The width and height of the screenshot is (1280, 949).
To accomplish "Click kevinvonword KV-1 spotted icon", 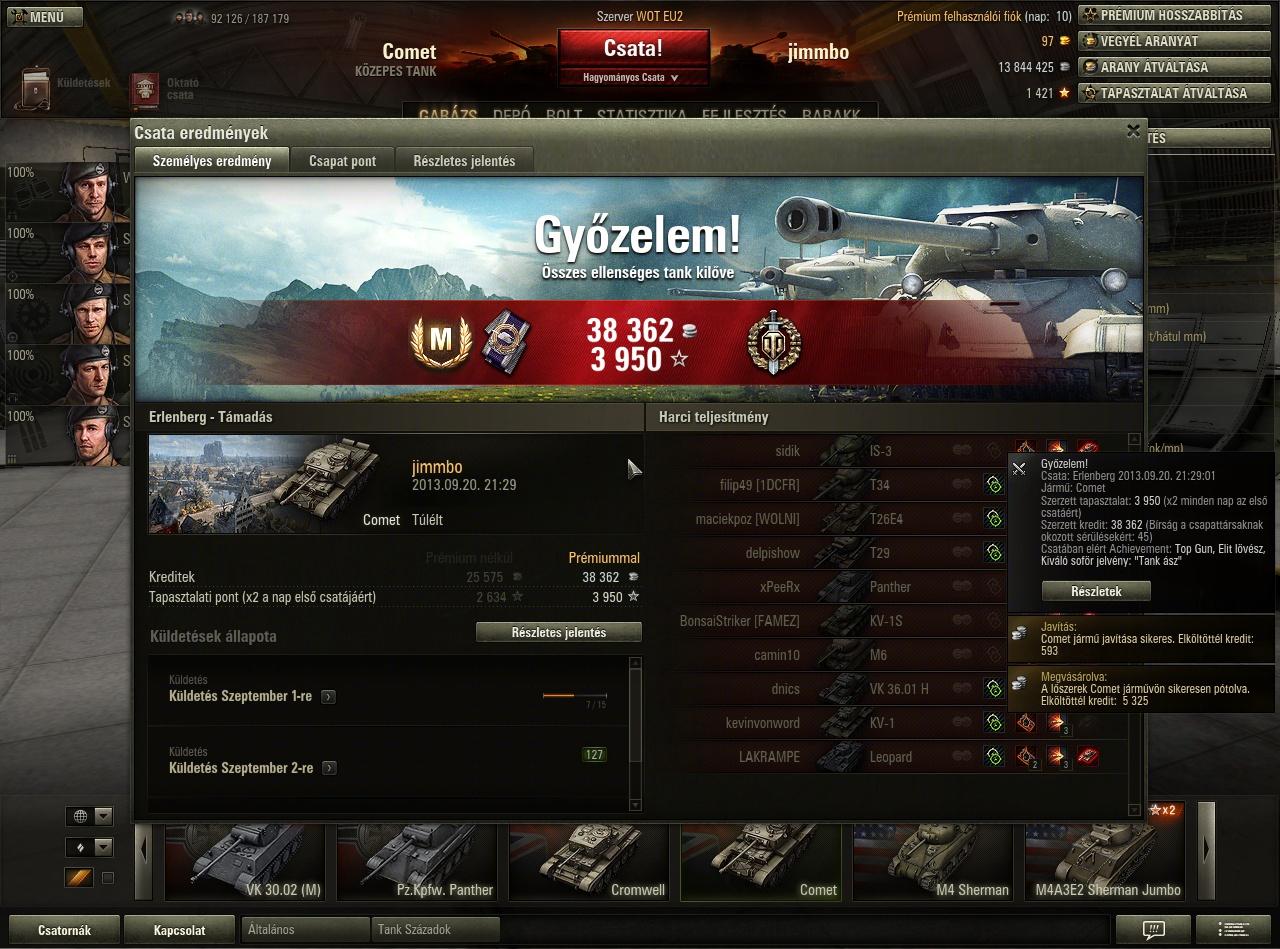I will pos(994,723).
